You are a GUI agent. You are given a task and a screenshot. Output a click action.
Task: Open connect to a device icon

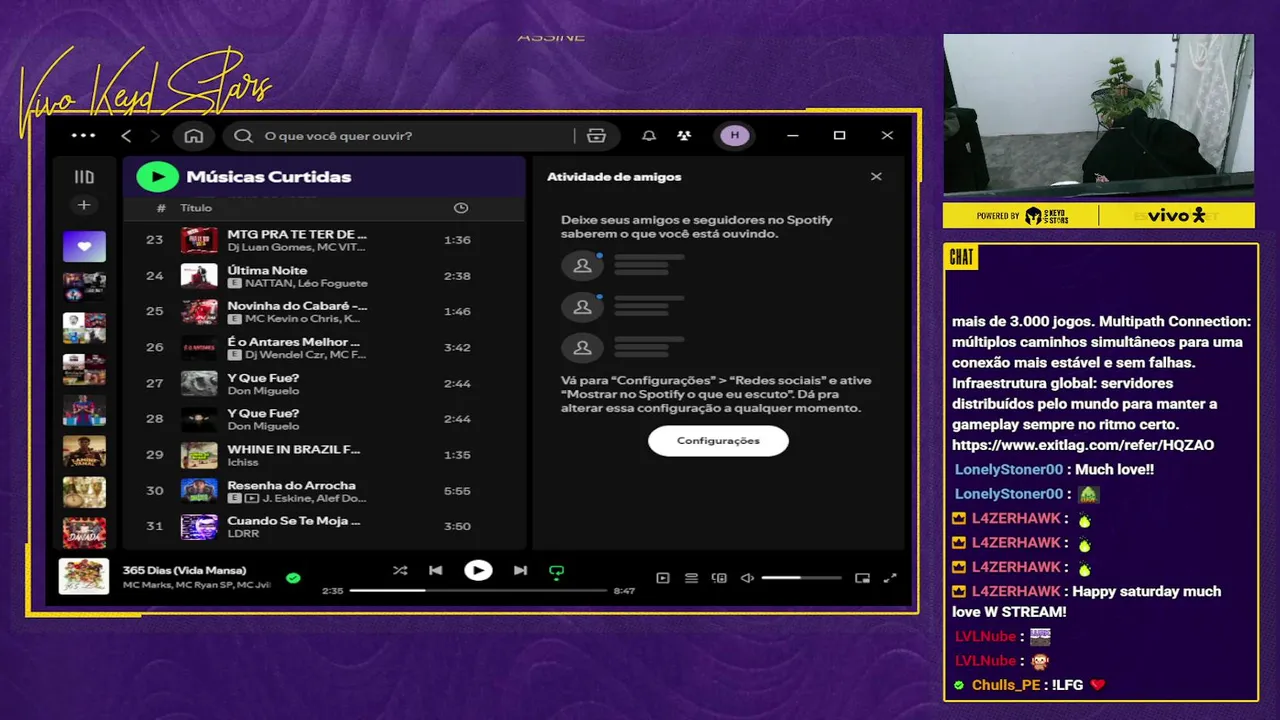point(719,578)
